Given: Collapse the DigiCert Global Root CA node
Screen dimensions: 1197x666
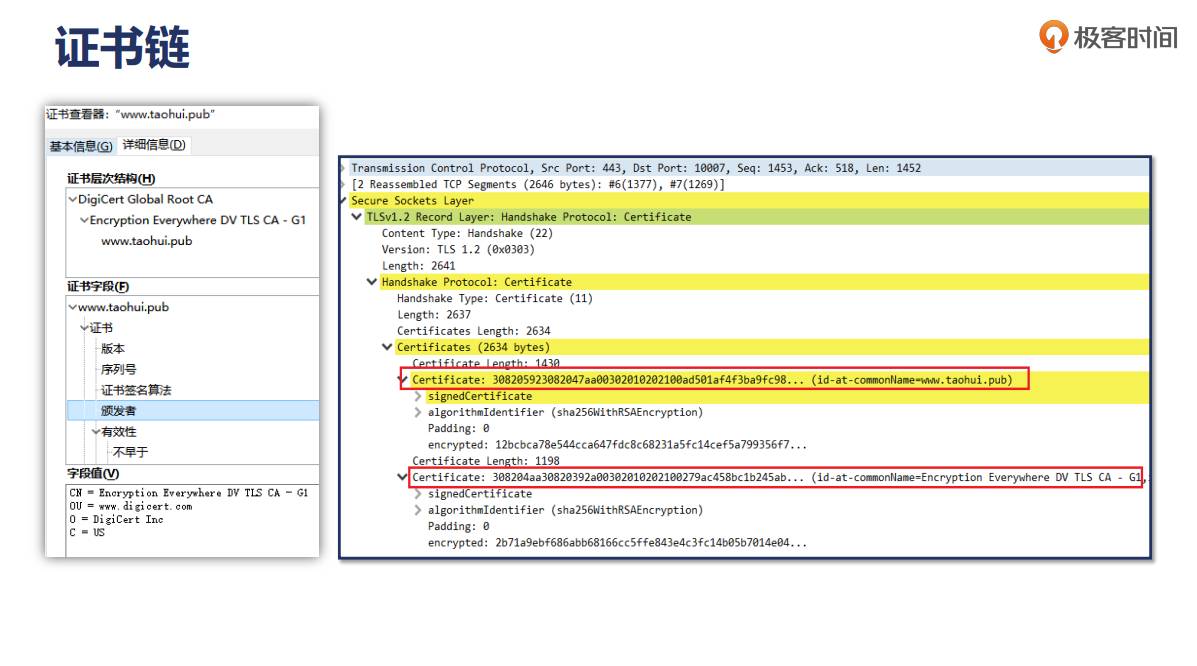Looking at the screenshot, I should (73, 199).
